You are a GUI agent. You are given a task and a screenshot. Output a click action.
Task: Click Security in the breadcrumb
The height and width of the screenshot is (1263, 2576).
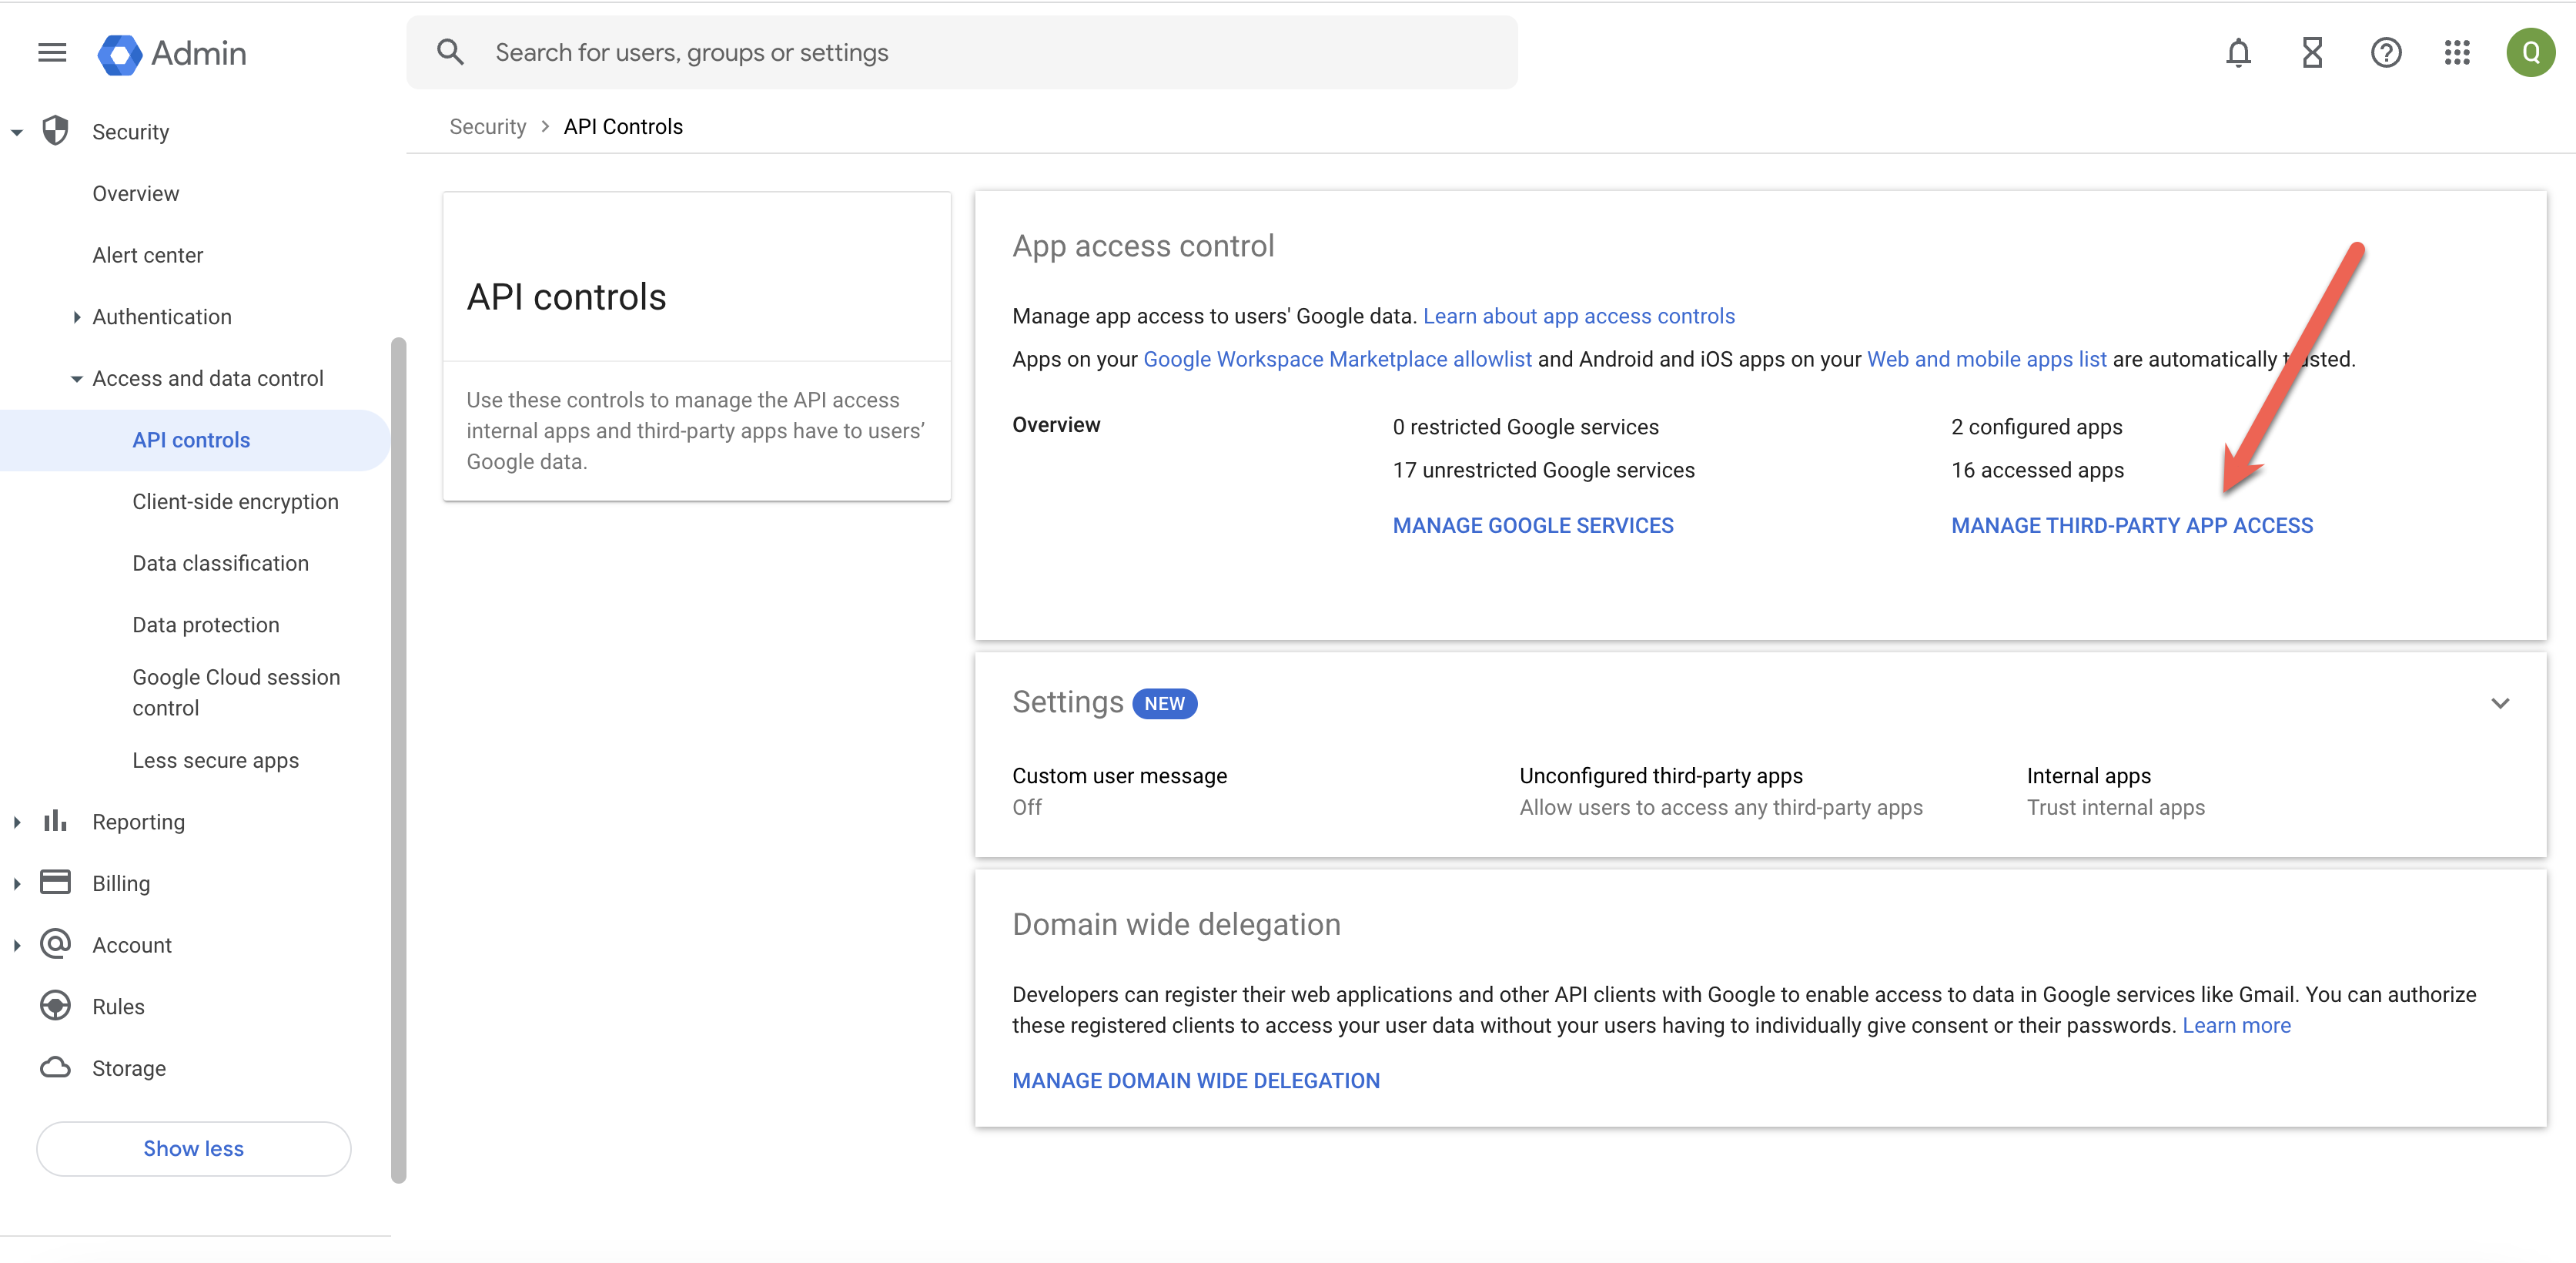(488, 127)
